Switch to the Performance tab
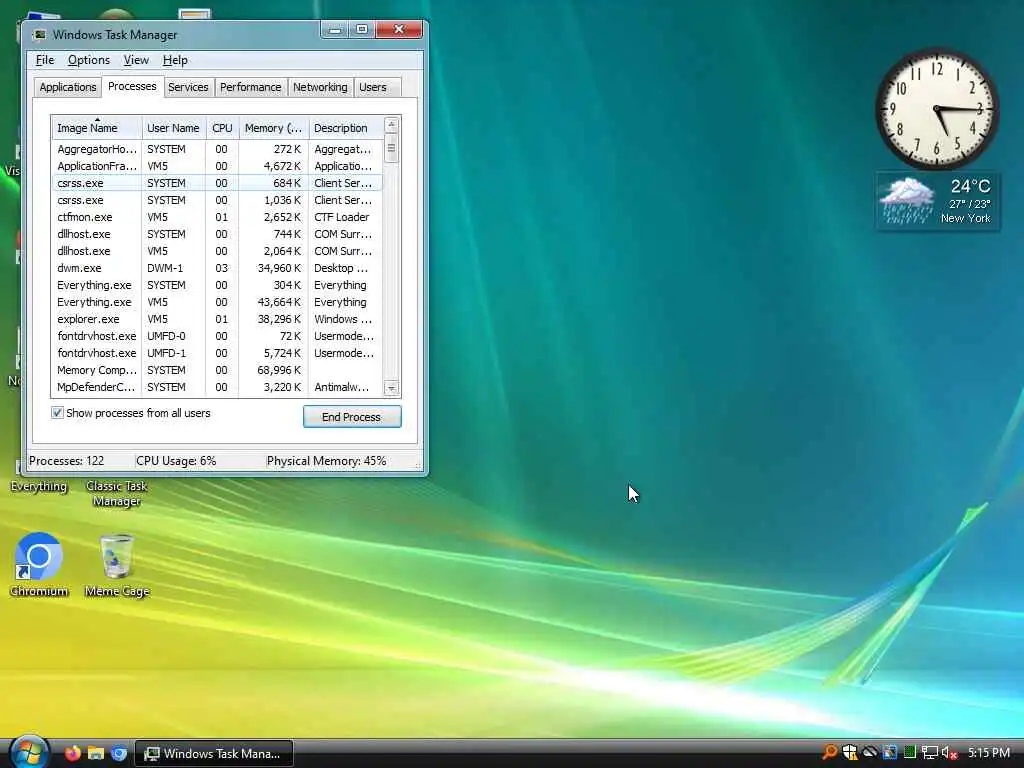This screenshot has height=768, width=1024. (250, 88)
